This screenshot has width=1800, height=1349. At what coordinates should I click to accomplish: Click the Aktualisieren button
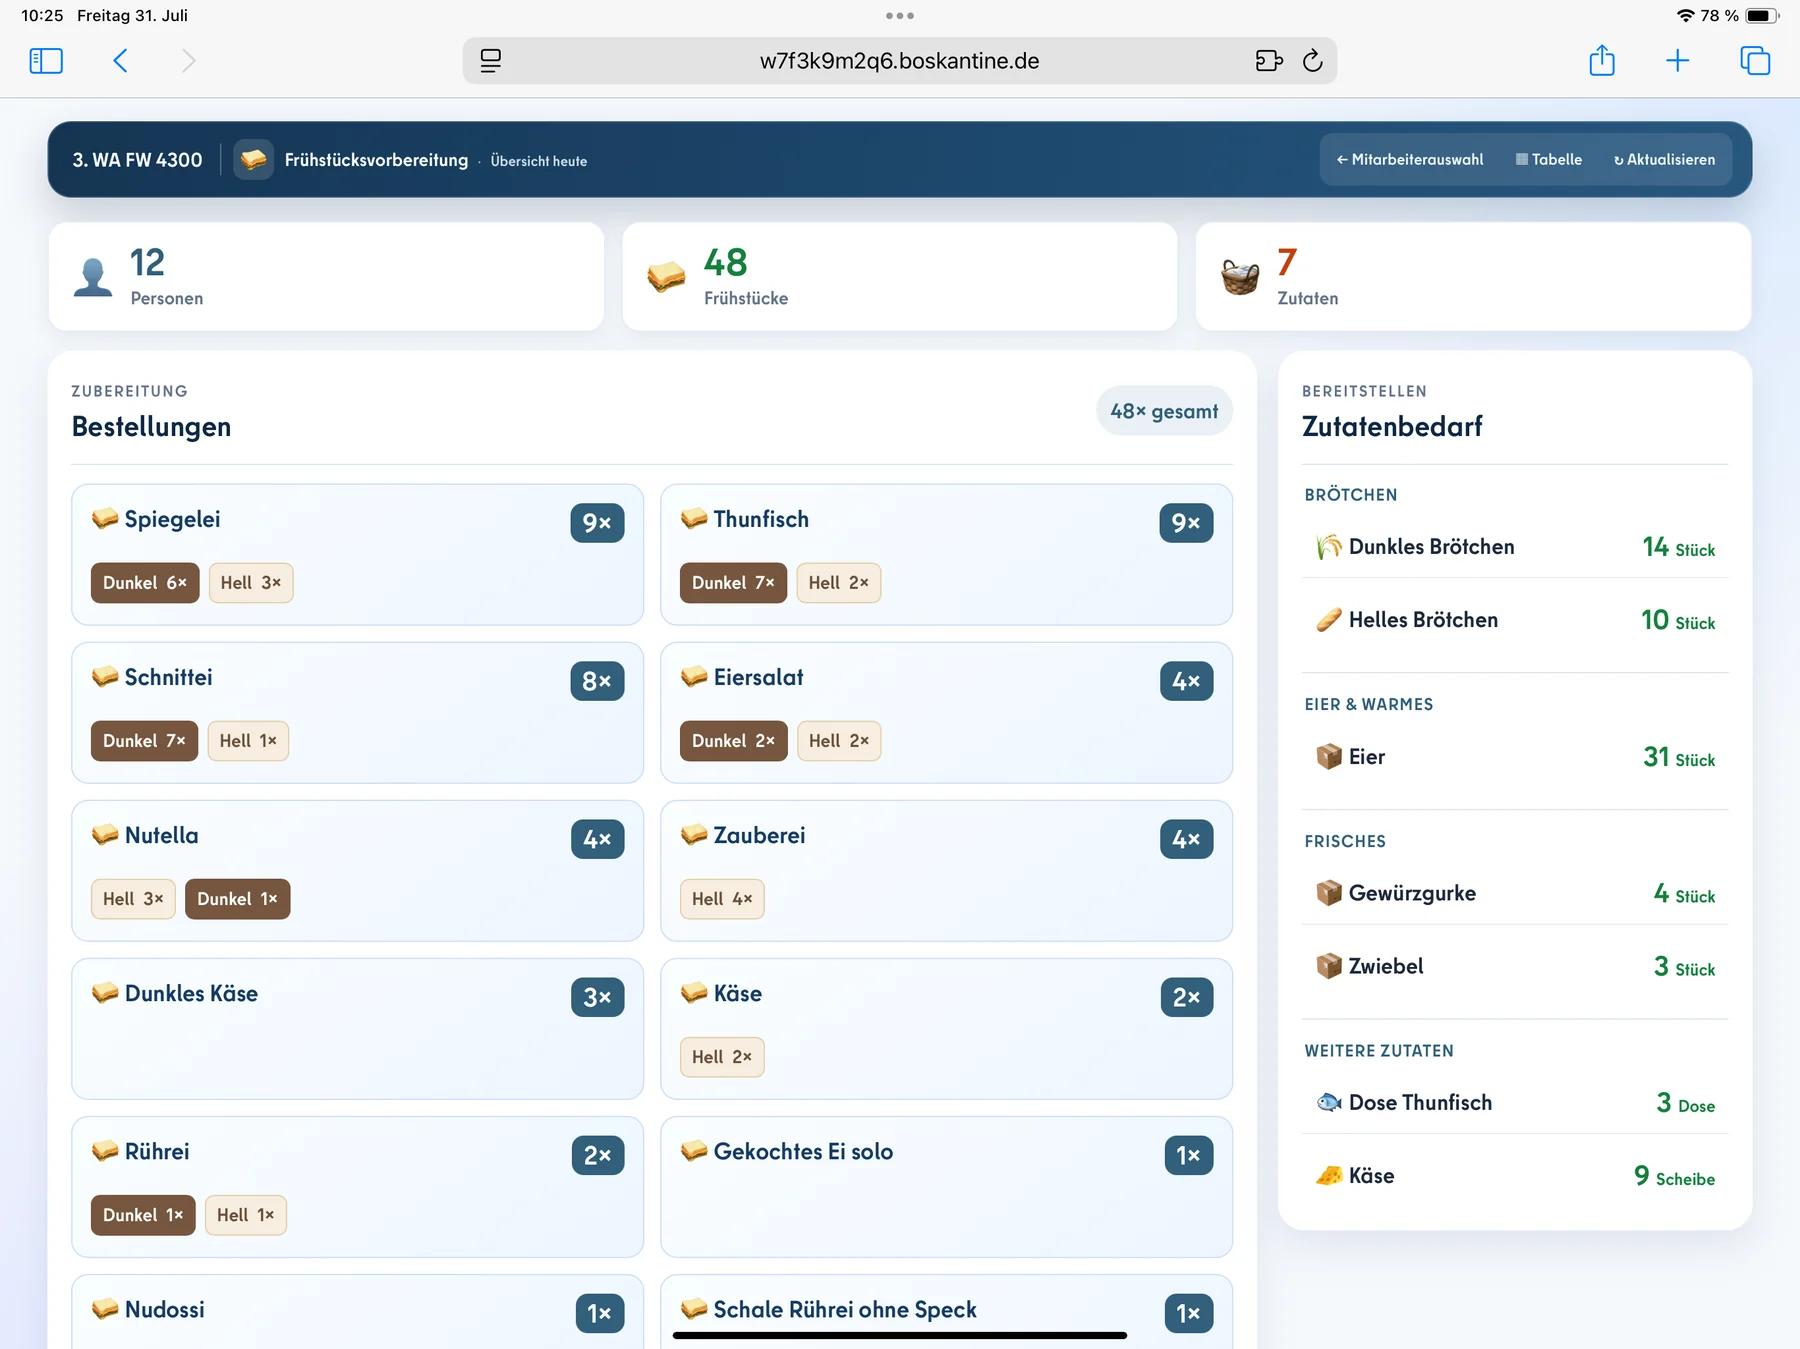click(1664, 160)
